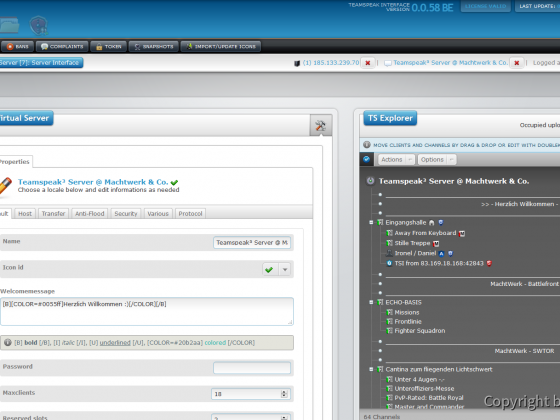This screenshot has height=420, width=560.
Task: Click the red M icon on Away From Keyboard
Action: click(x=462, y=234)
